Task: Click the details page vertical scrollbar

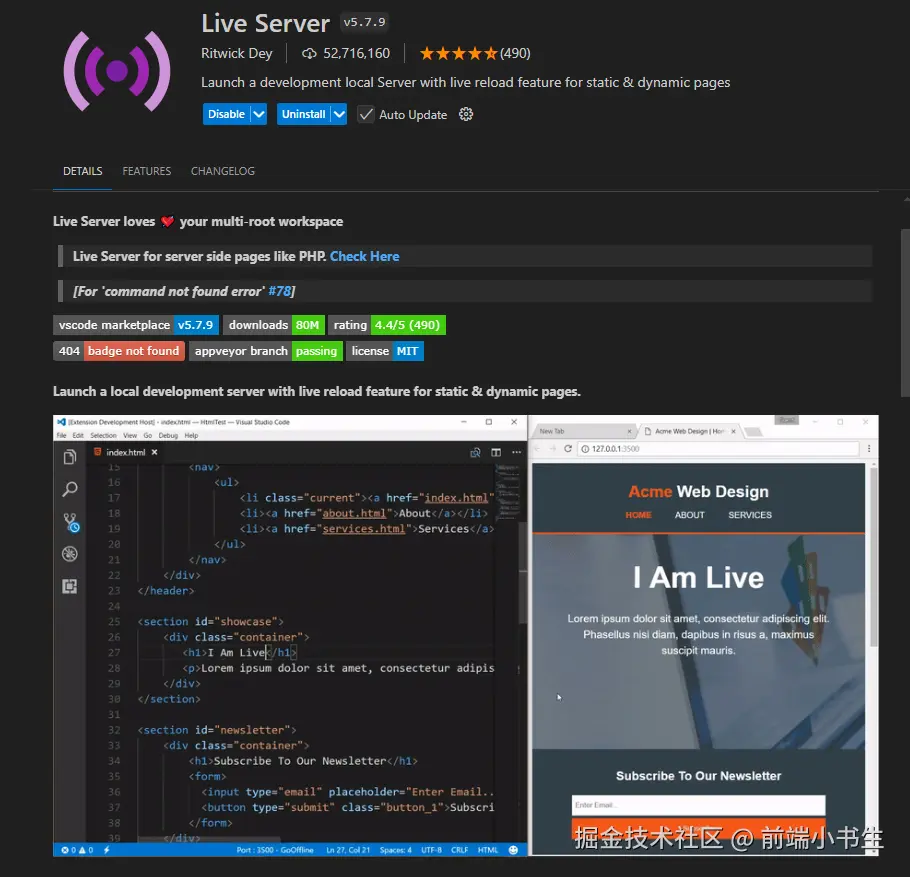Action: pyautogui.click(x=905, y=313)
